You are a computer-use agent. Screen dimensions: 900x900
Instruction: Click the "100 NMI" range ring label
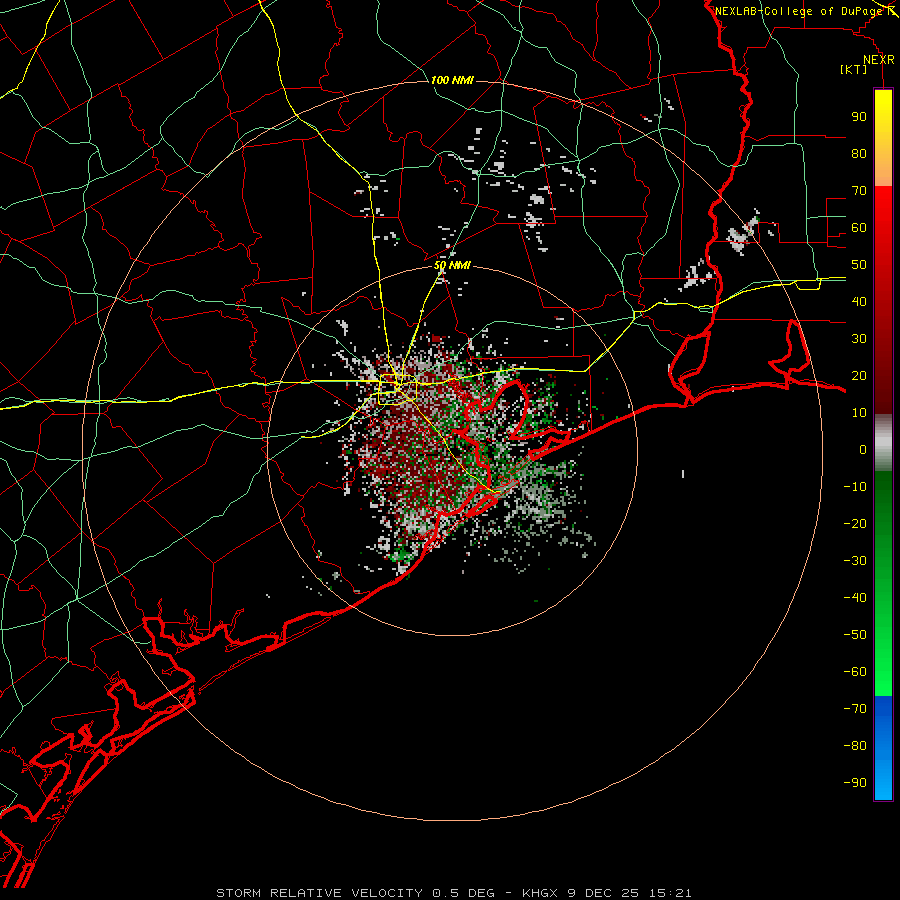click(452, 80)
